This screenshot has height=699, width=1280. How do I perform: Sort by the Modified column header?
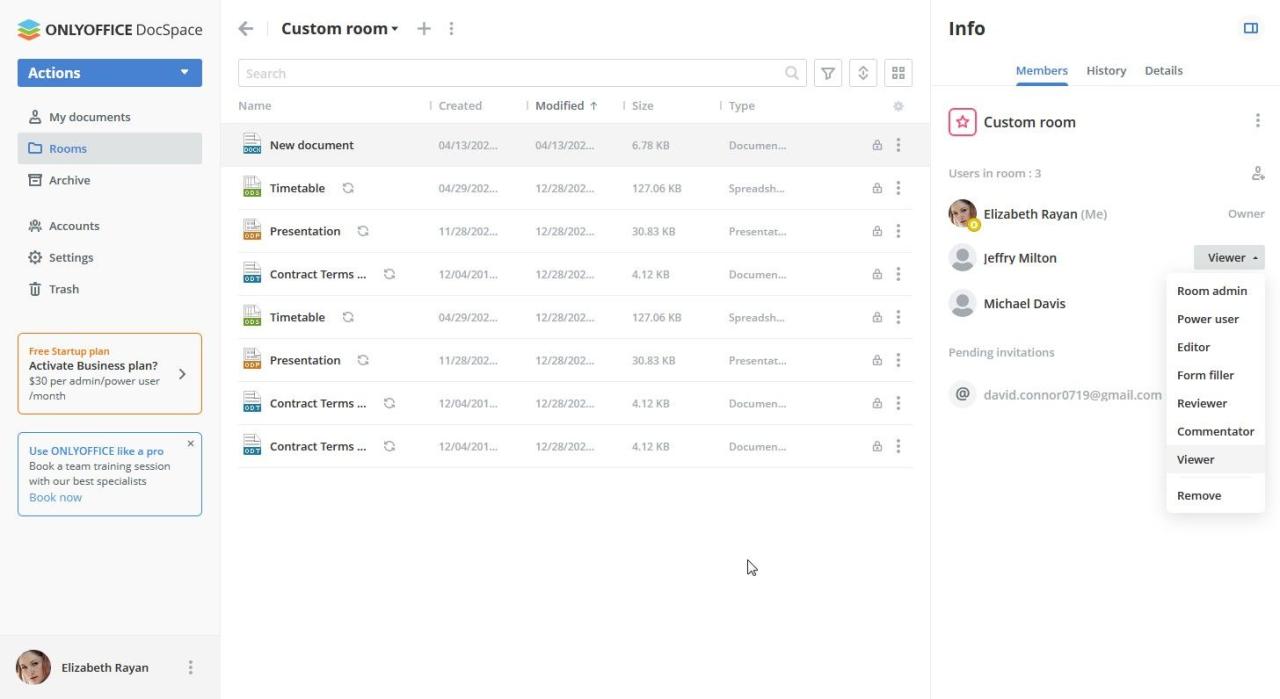[566, 106]
